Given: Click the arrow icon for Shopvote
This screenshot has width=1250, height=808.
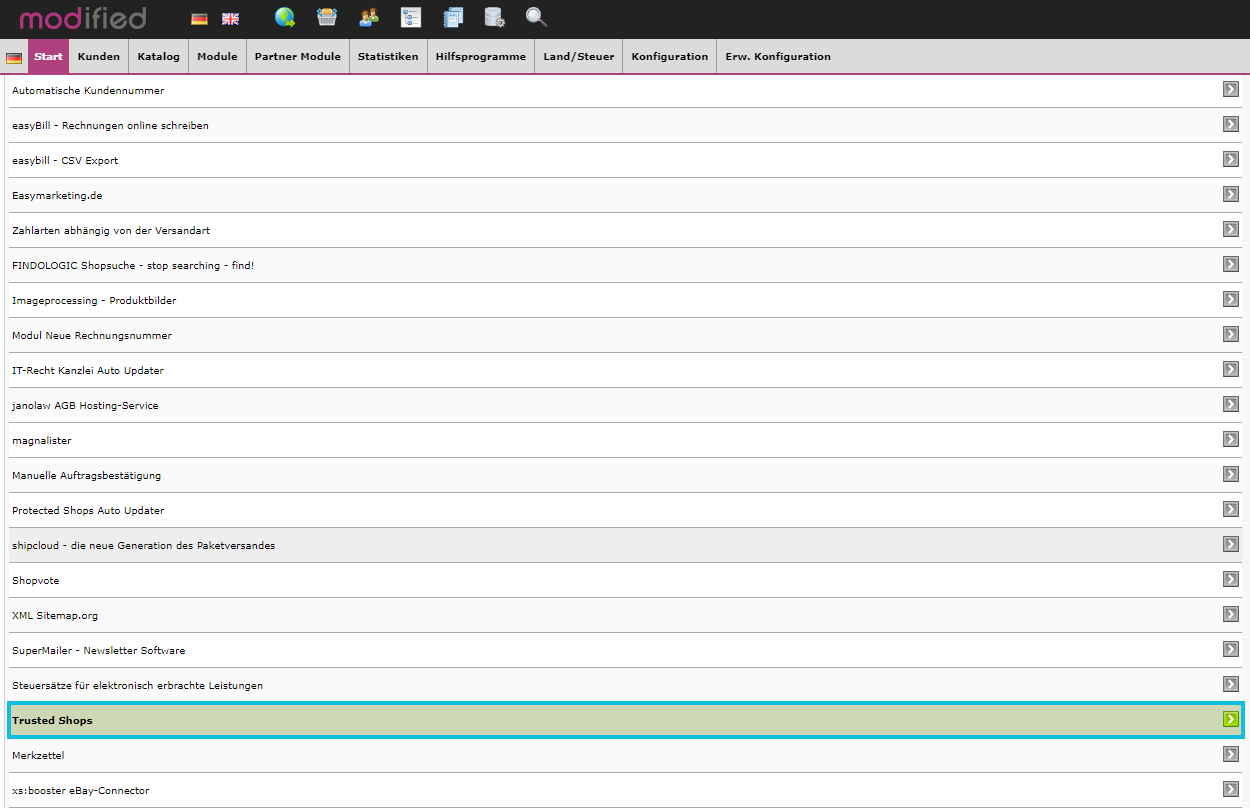Looking at the screenshot, I should pos(1231,579).
